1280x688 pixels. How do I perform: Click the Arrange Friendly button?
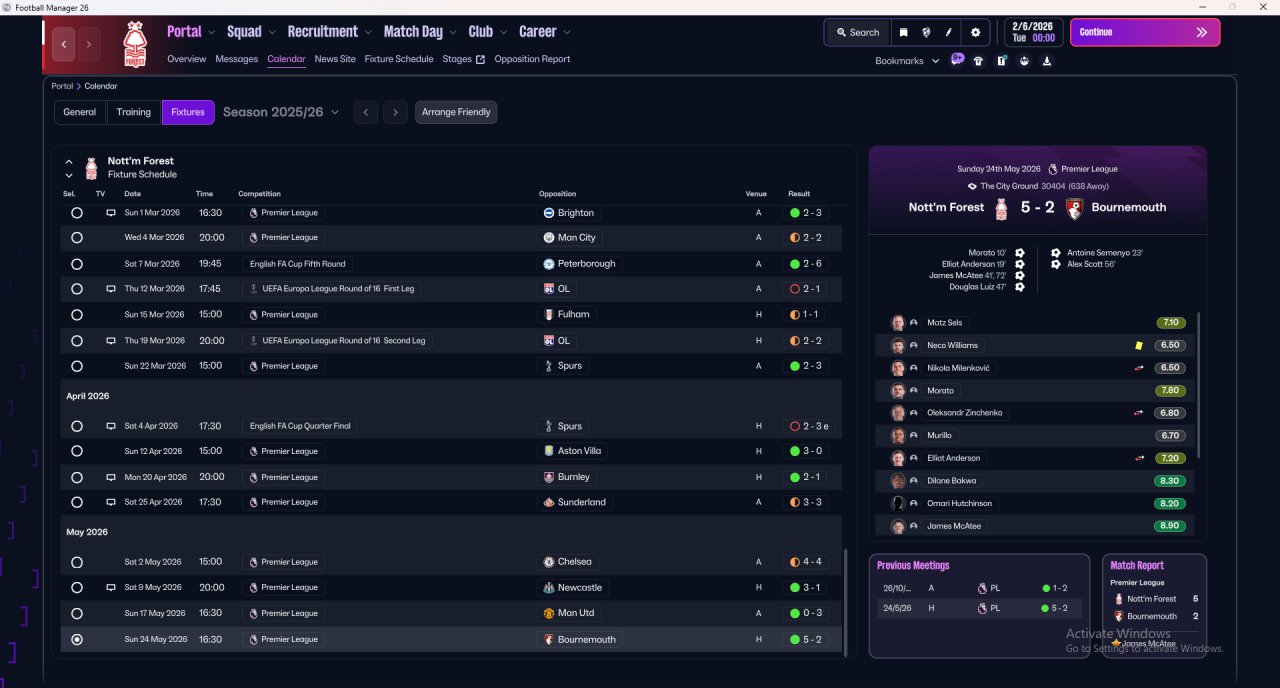point(456,112)
